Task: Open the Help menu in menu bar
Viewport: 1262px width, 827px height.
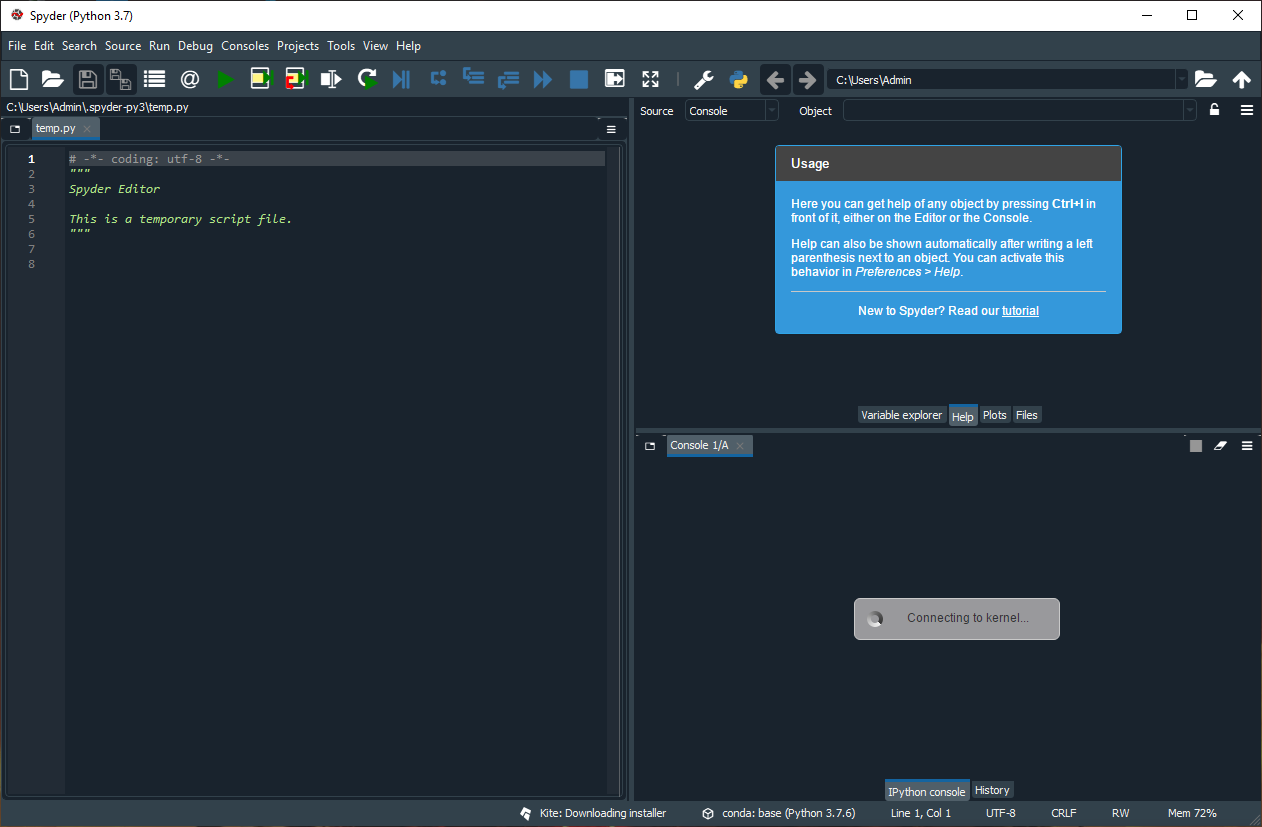Action: (408, 45)
